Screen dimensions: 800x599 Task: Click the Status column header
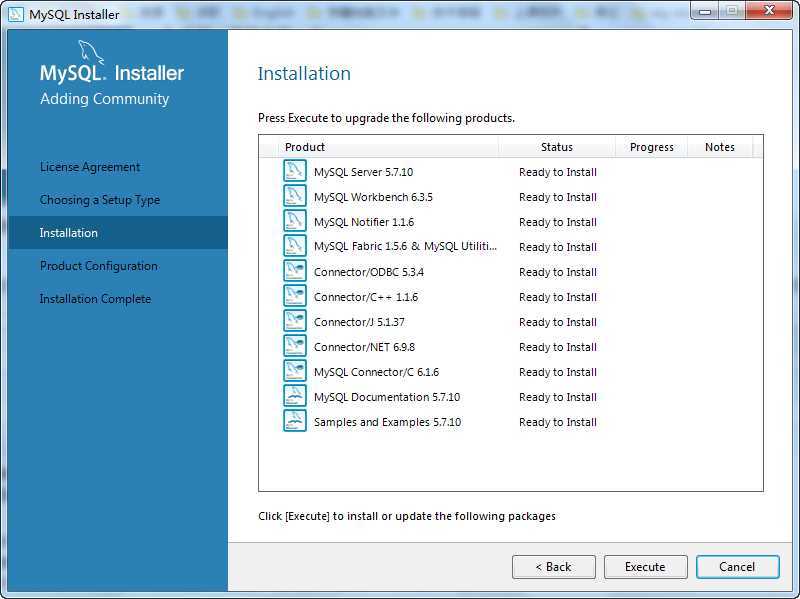pos(557,147)
